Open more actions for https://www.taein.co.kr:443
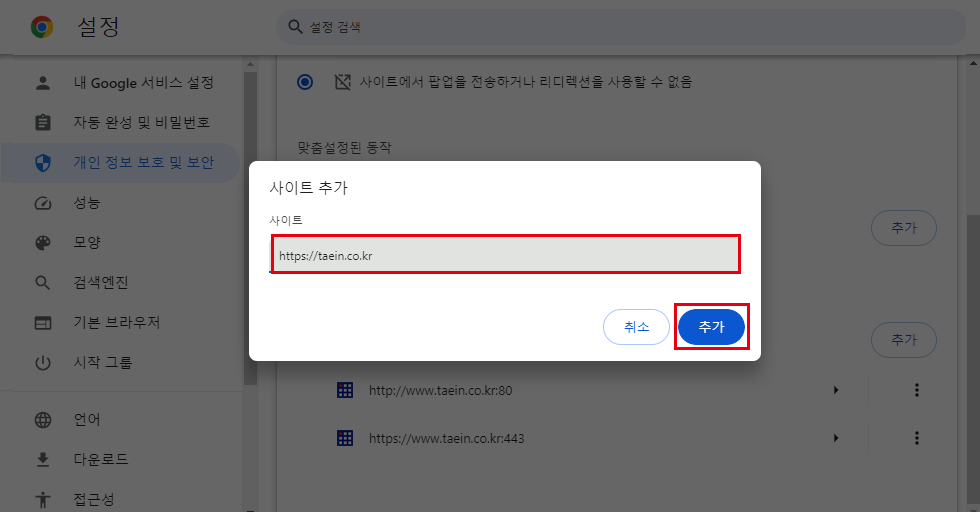 916,437
